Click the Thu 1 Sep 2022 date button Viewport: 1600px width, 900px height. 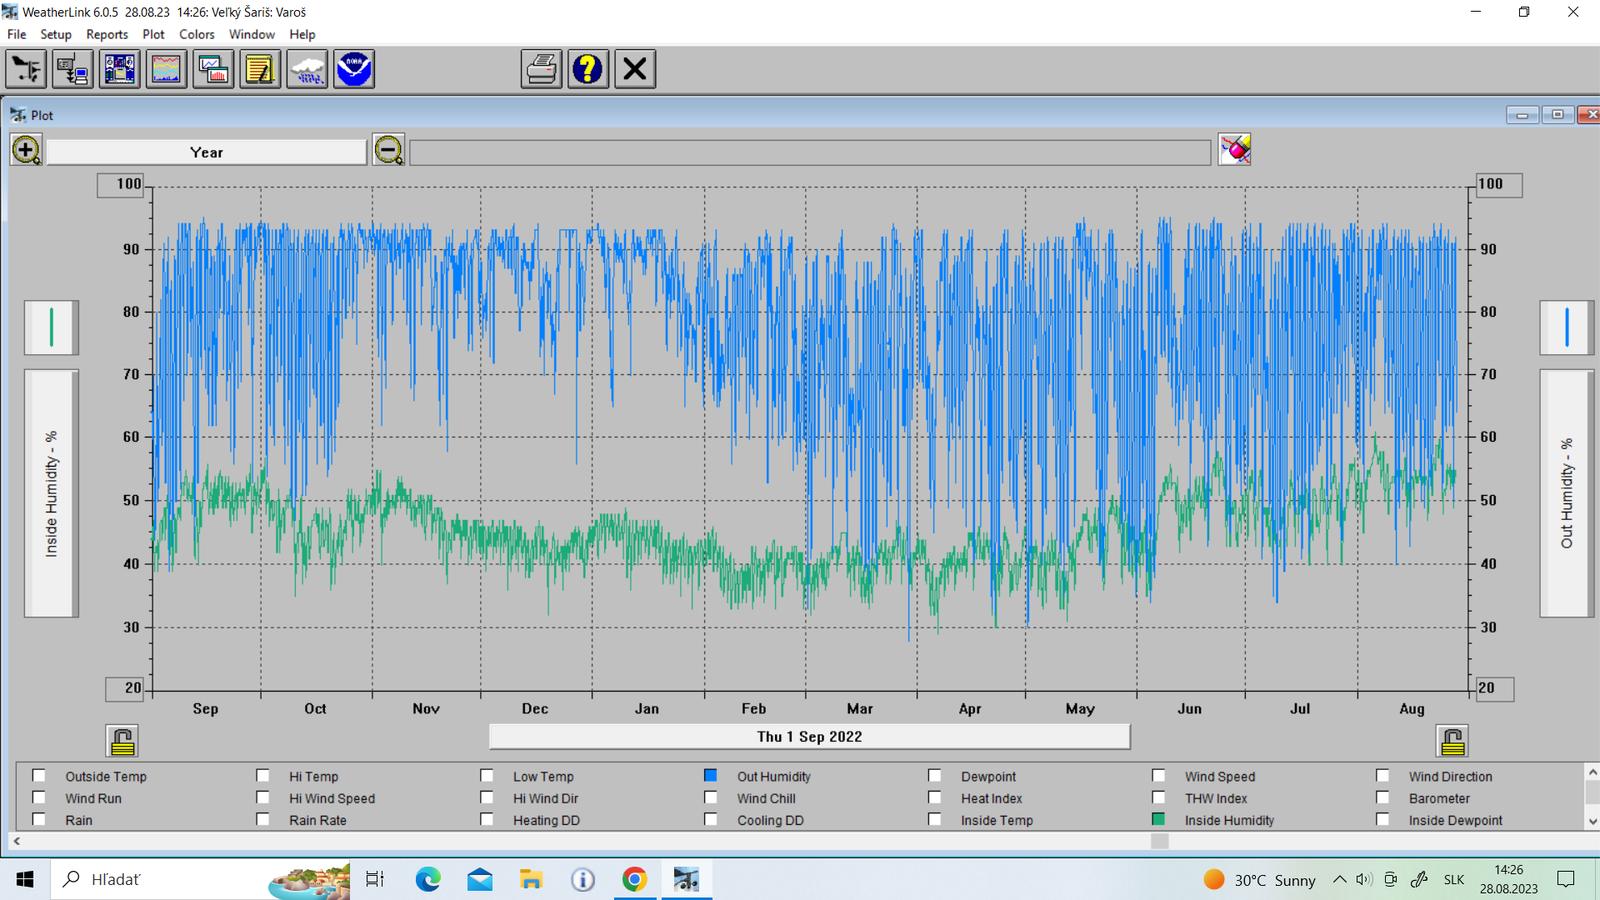(809, 737)
